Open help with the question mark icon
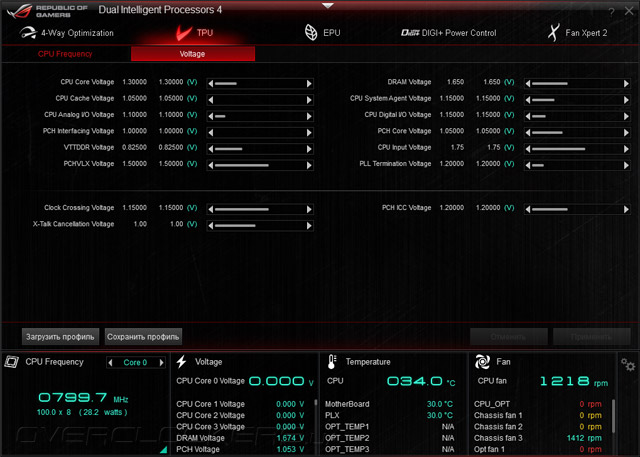Viewport: 640px width, 457px height. coord(611,12)
